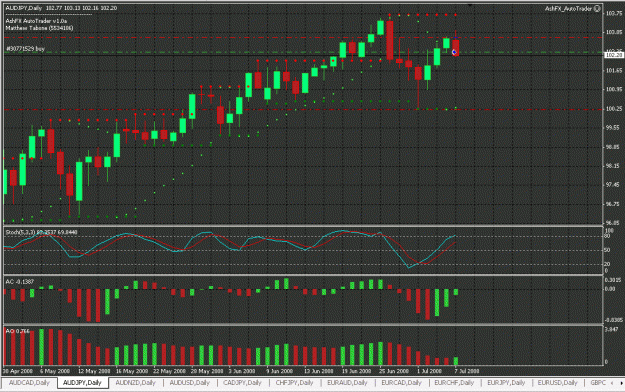625x392 pixels.
Task: Open the EURUSD,Daily chart tab
Action: tap(558, 383)
